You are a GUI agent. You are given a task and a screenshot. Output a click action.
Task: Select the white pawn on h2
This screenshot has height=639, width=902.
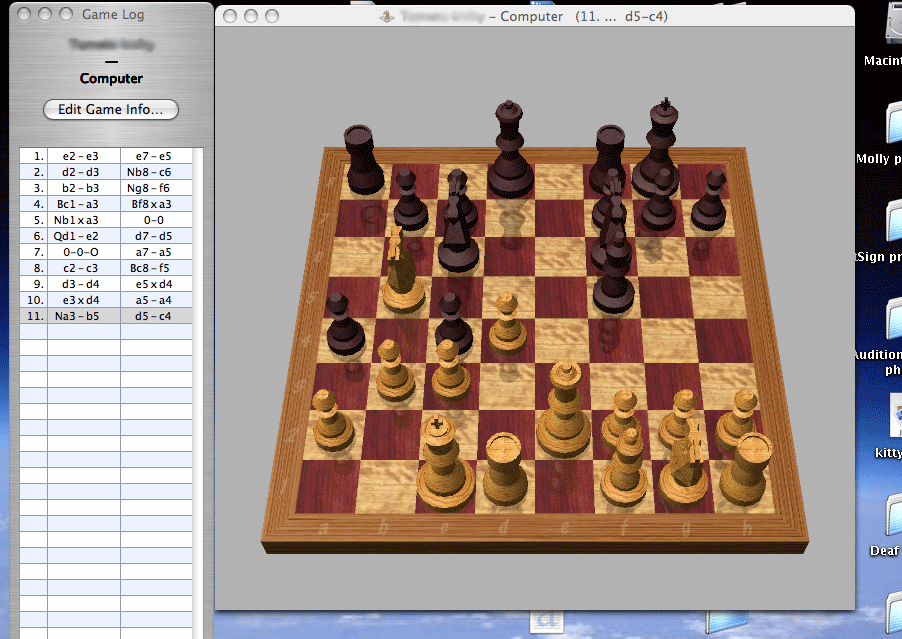739,417
